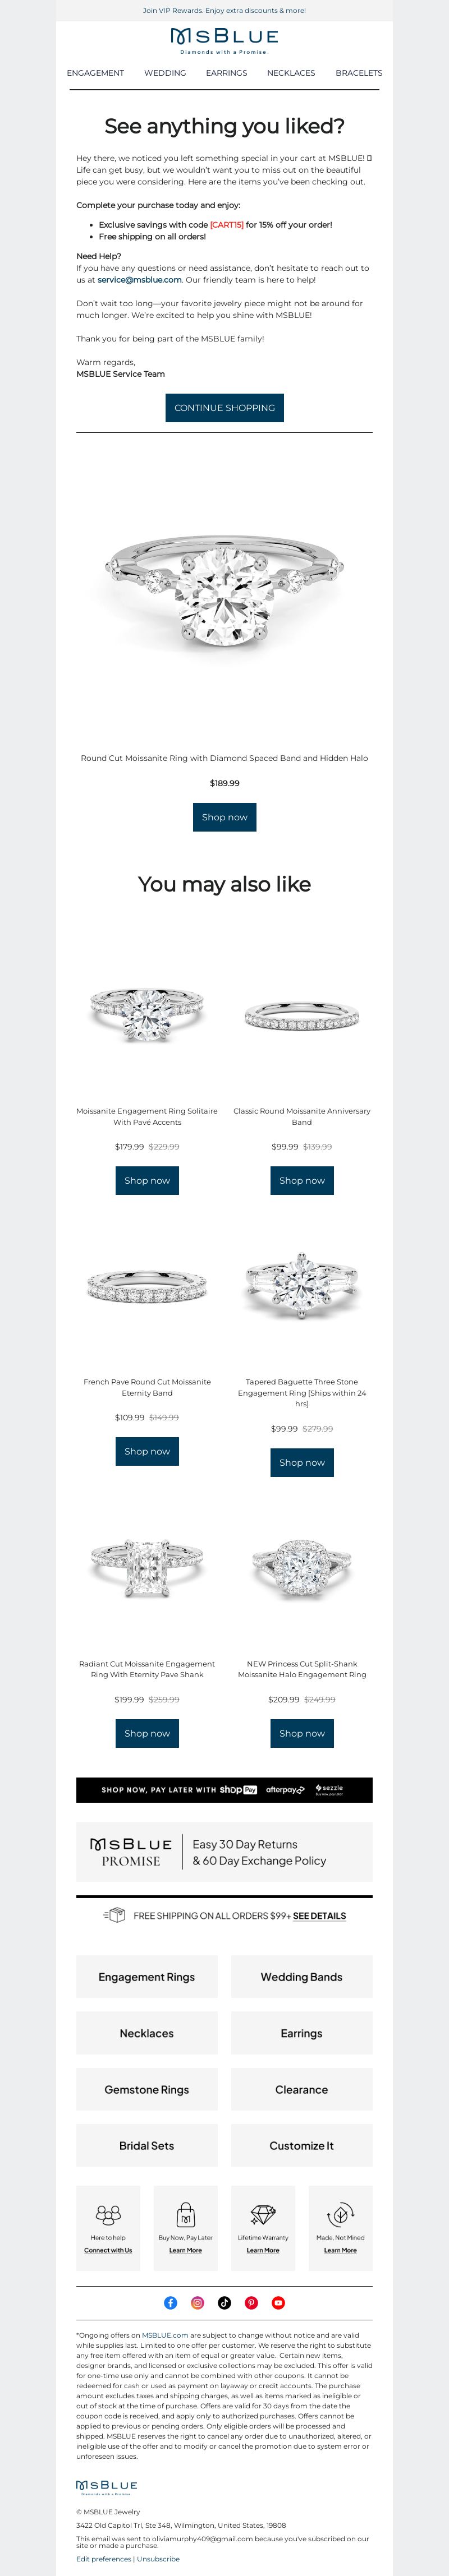
Task: Open the Instagram social icon
Action: coord(197,2303)
